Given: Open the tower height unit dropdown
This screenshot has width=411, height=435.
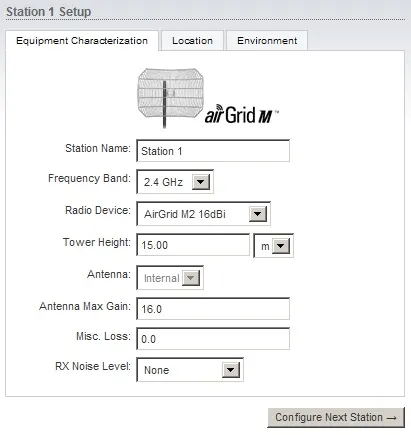Looking at the screenshot, I should pyautogui.click(x=274, y=246).
